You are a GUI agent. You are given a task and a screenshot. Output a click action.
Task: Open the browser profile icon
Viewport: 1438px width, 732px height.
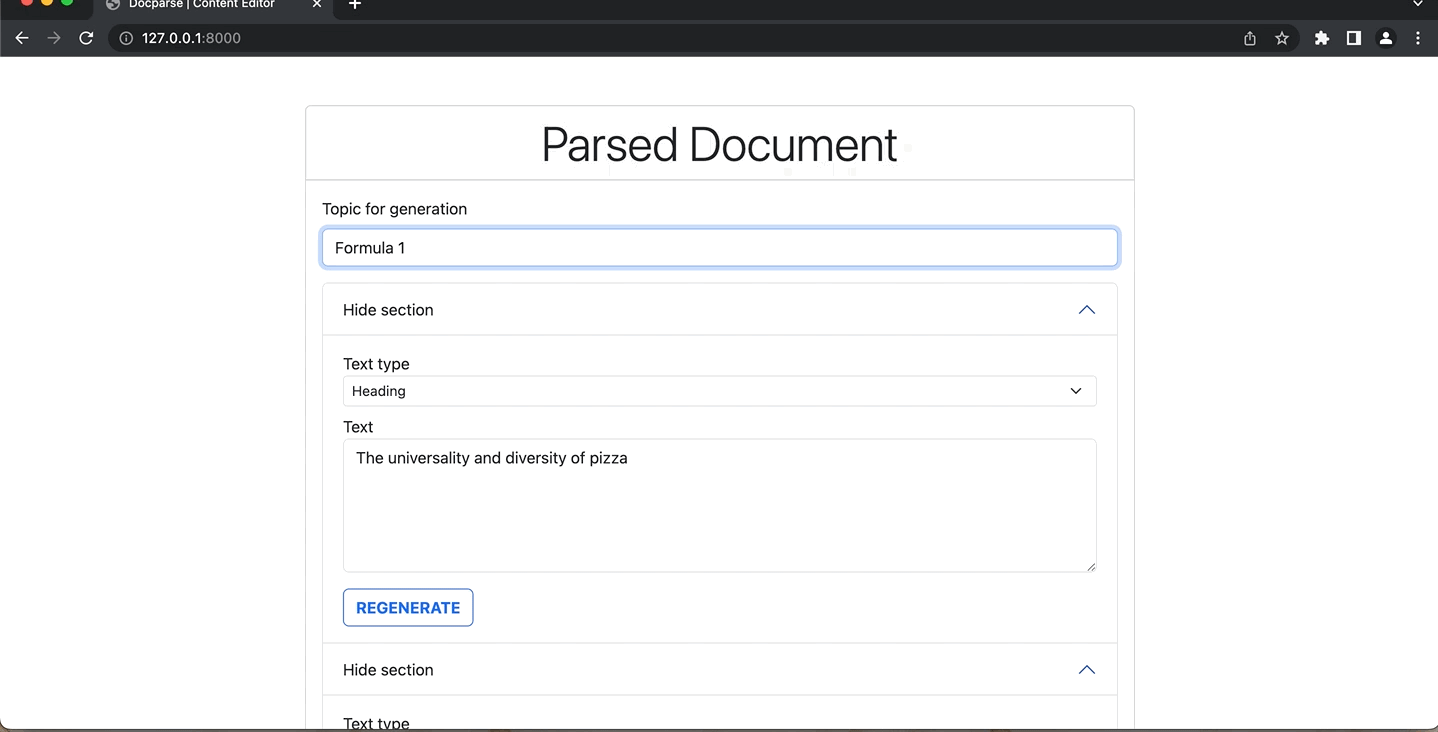click(1385, 38)
